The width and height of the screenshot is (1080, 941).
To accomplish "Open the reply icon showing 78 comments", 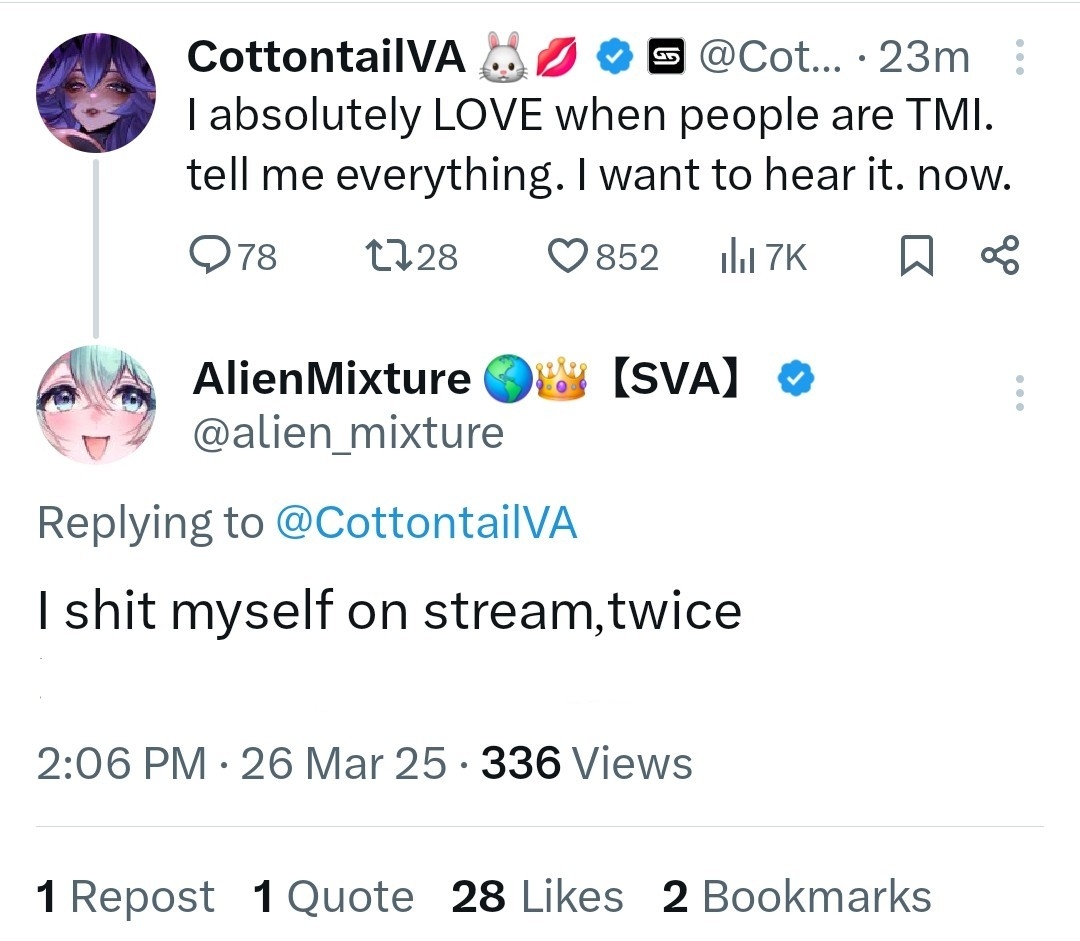I will [210, 256].
